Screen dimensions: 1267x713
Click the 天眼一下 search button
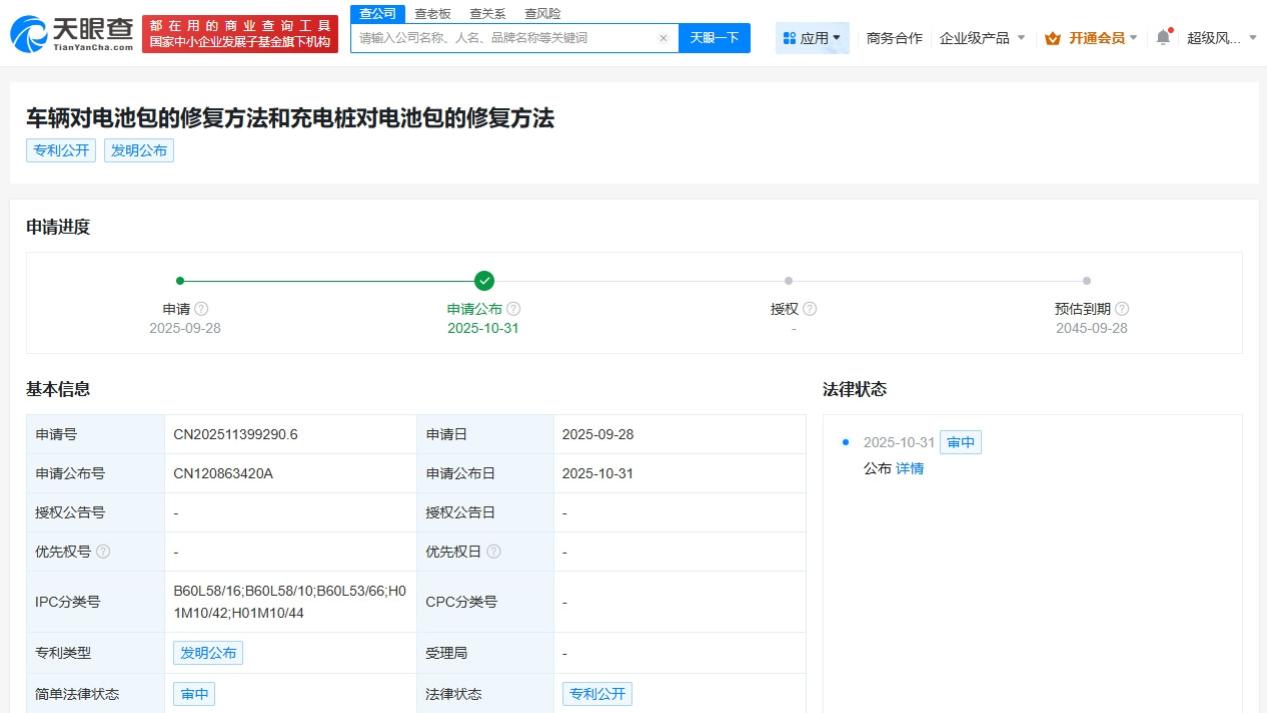click(x=714, y=37)
